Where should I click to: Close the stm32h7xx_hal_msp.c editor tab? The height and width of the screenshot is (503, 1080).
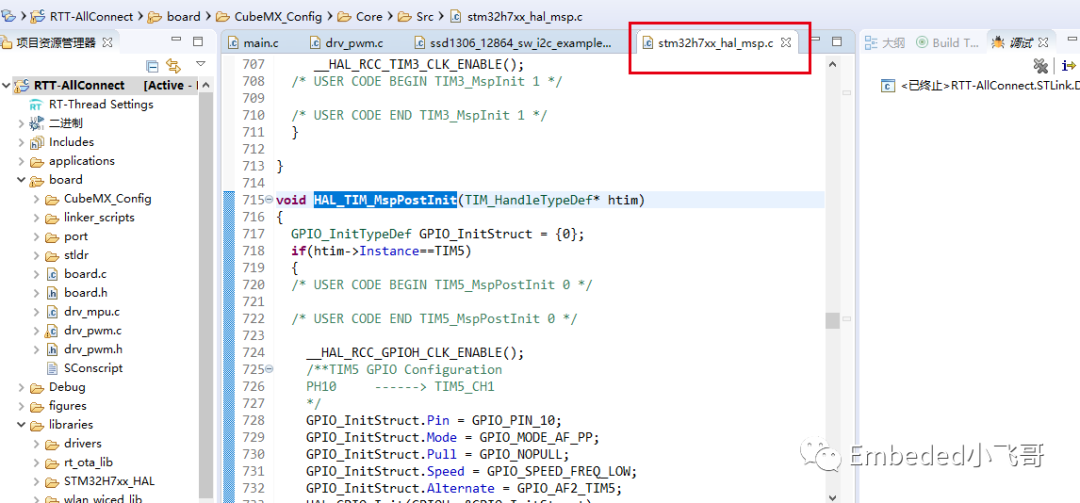786,43
